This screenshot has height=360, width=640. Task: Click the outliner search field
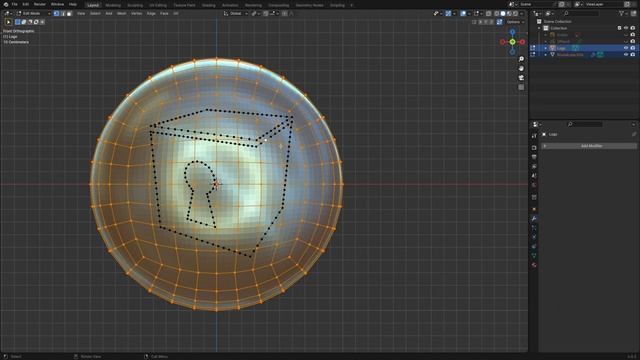point(581,13)
